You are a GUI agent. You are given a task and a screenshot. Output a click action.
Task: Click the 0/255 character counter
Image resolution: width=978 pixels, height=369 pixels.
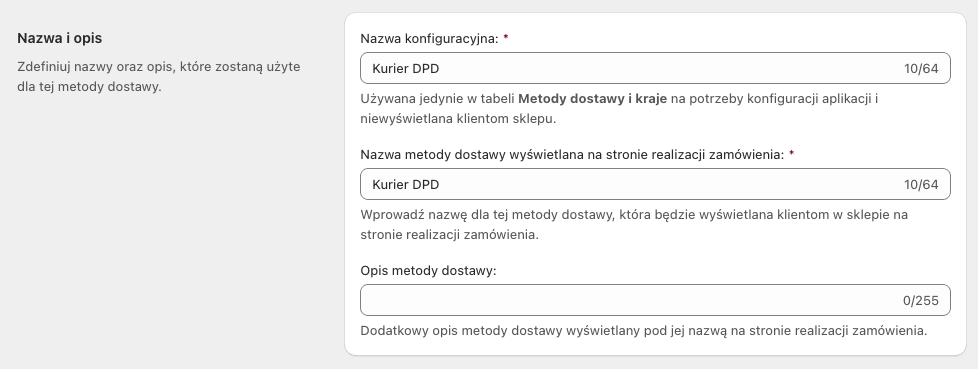(x=921, y=300)
